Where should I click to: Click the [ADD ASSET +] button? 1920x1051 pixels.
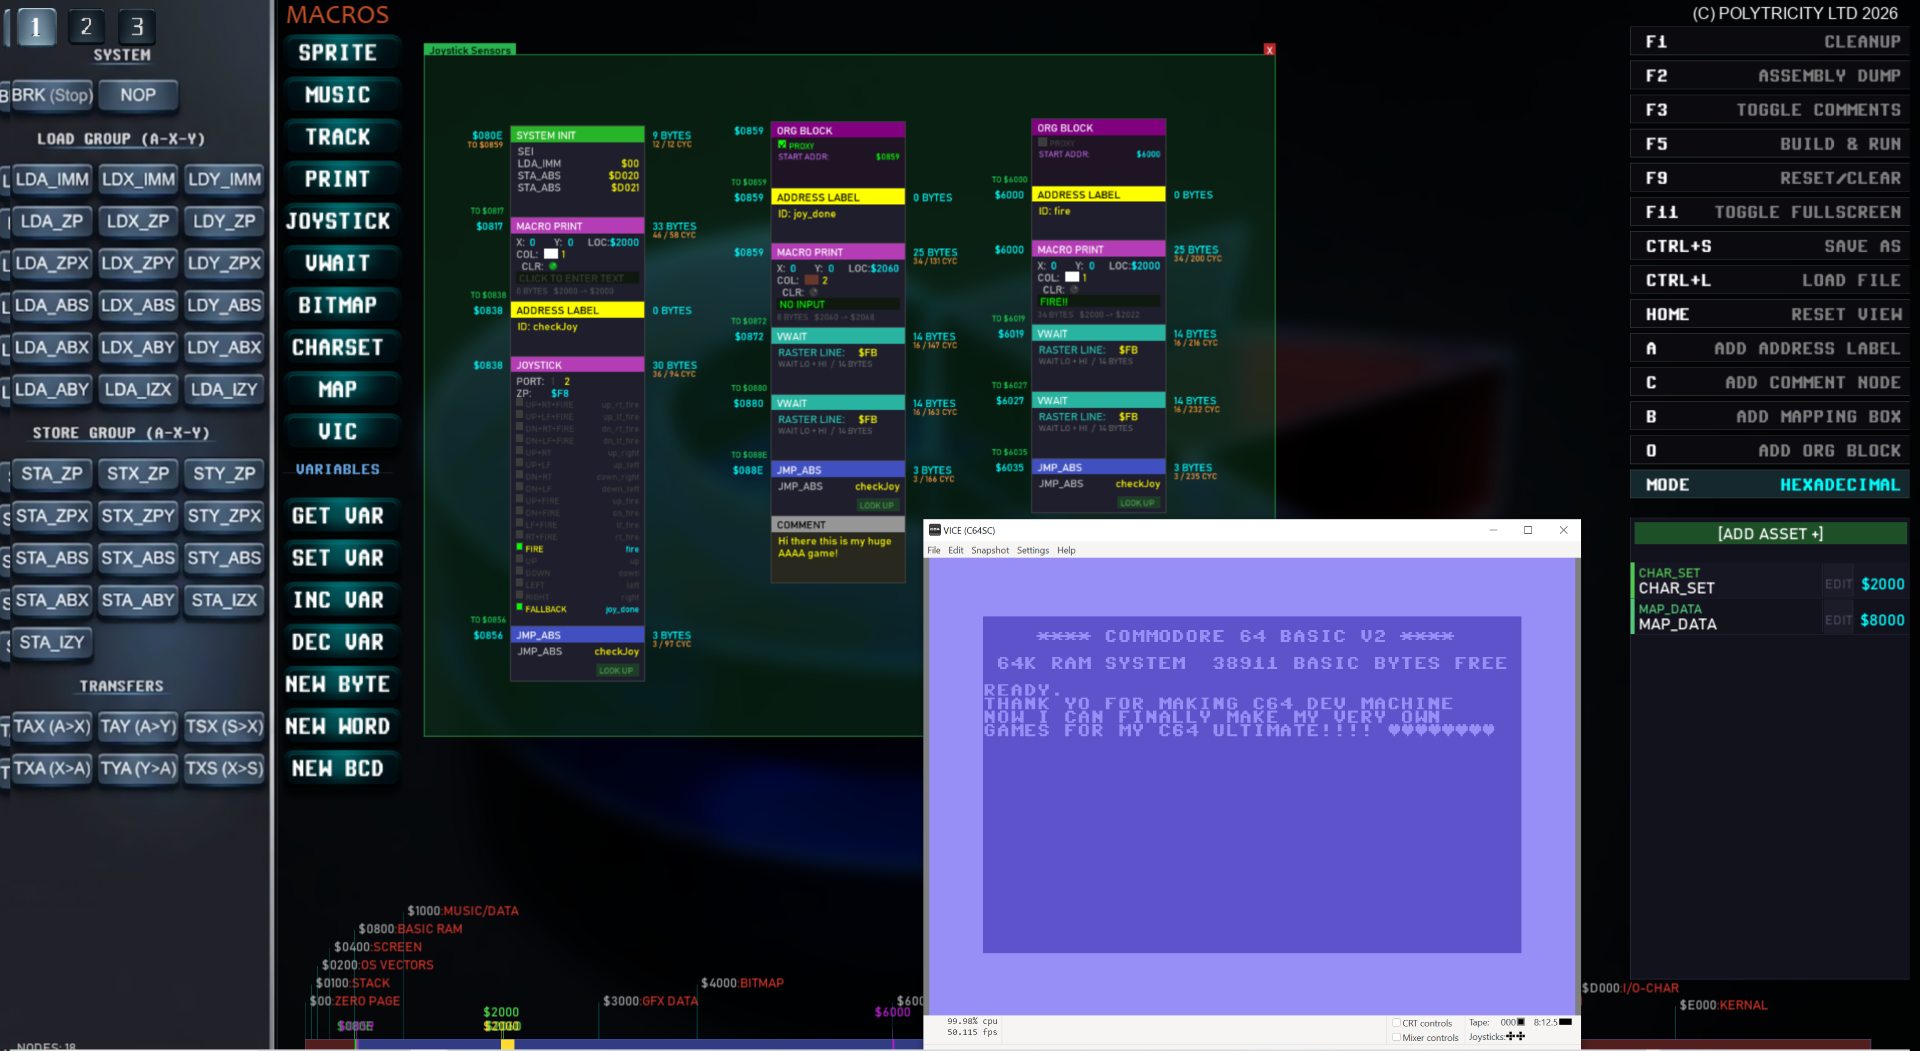(x=1770, y=534)
